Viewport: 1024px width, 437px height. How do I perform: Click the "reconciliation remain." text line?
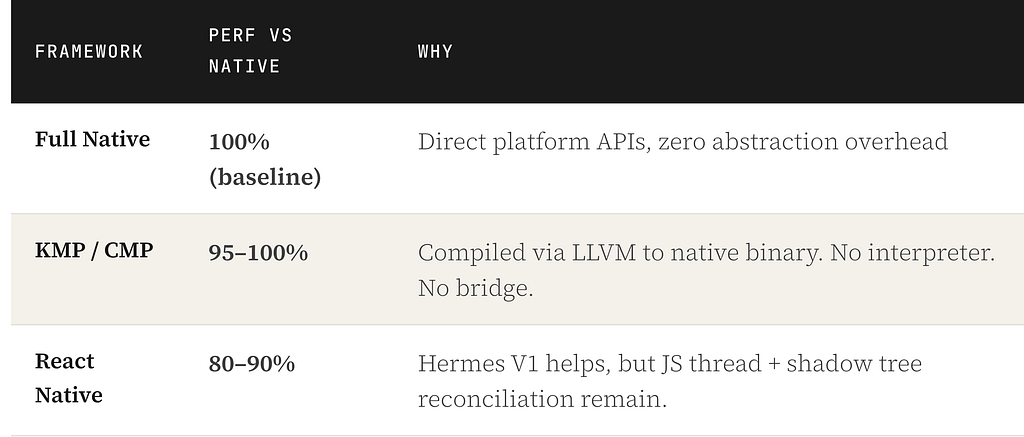coord(542,399)
